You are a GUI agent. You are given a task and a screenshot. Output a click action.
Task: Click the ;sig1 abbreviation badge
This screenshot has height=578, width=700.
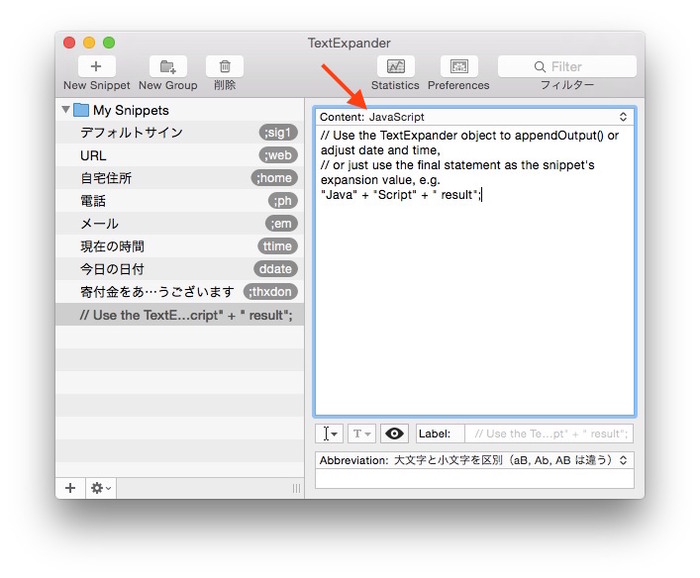pyautogui.click(x=278, y=133)
